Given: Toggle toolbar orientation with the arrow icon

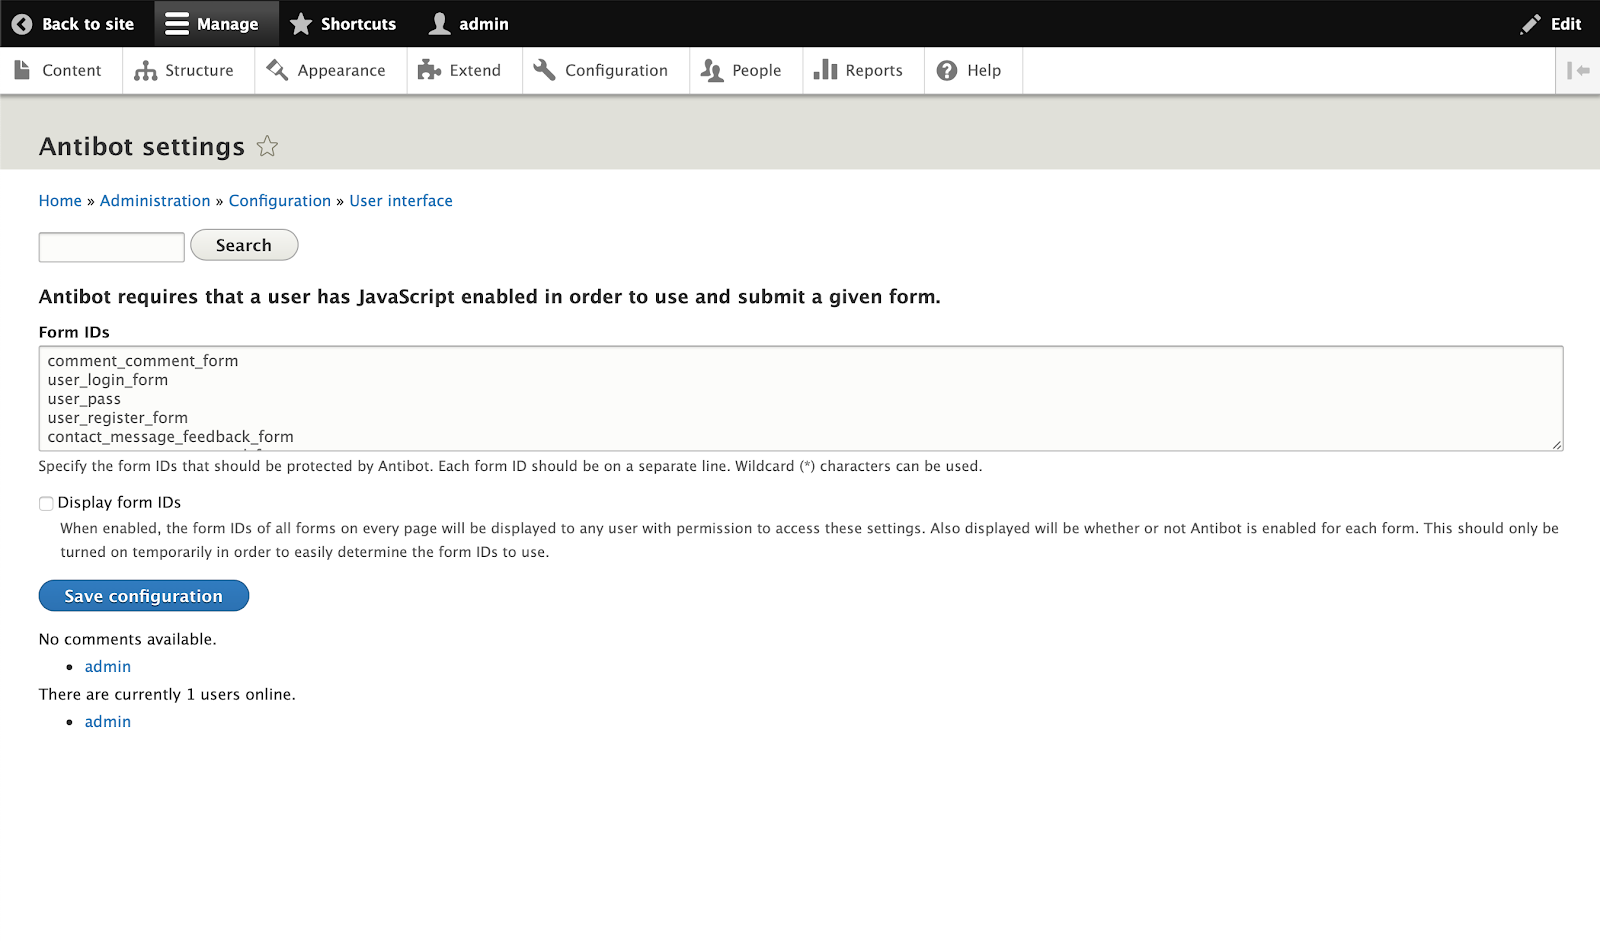Looking at the screenshot, I should point(1578,70).
